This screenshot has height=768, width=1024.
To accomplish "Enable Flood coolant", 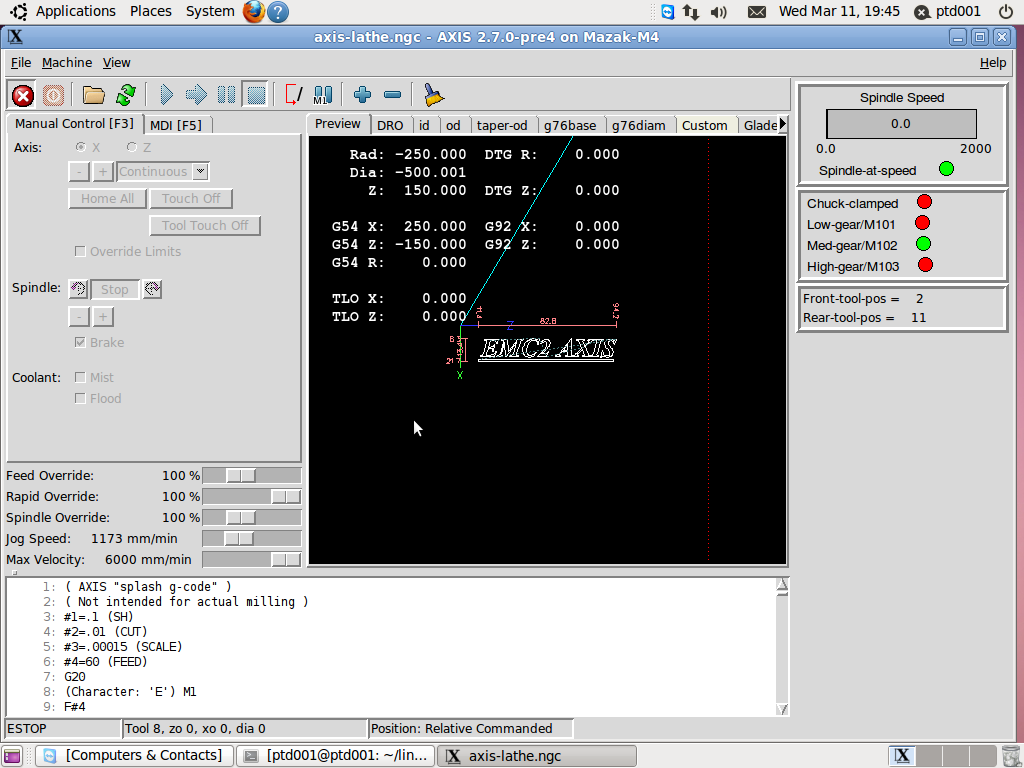I will [80, 398].
